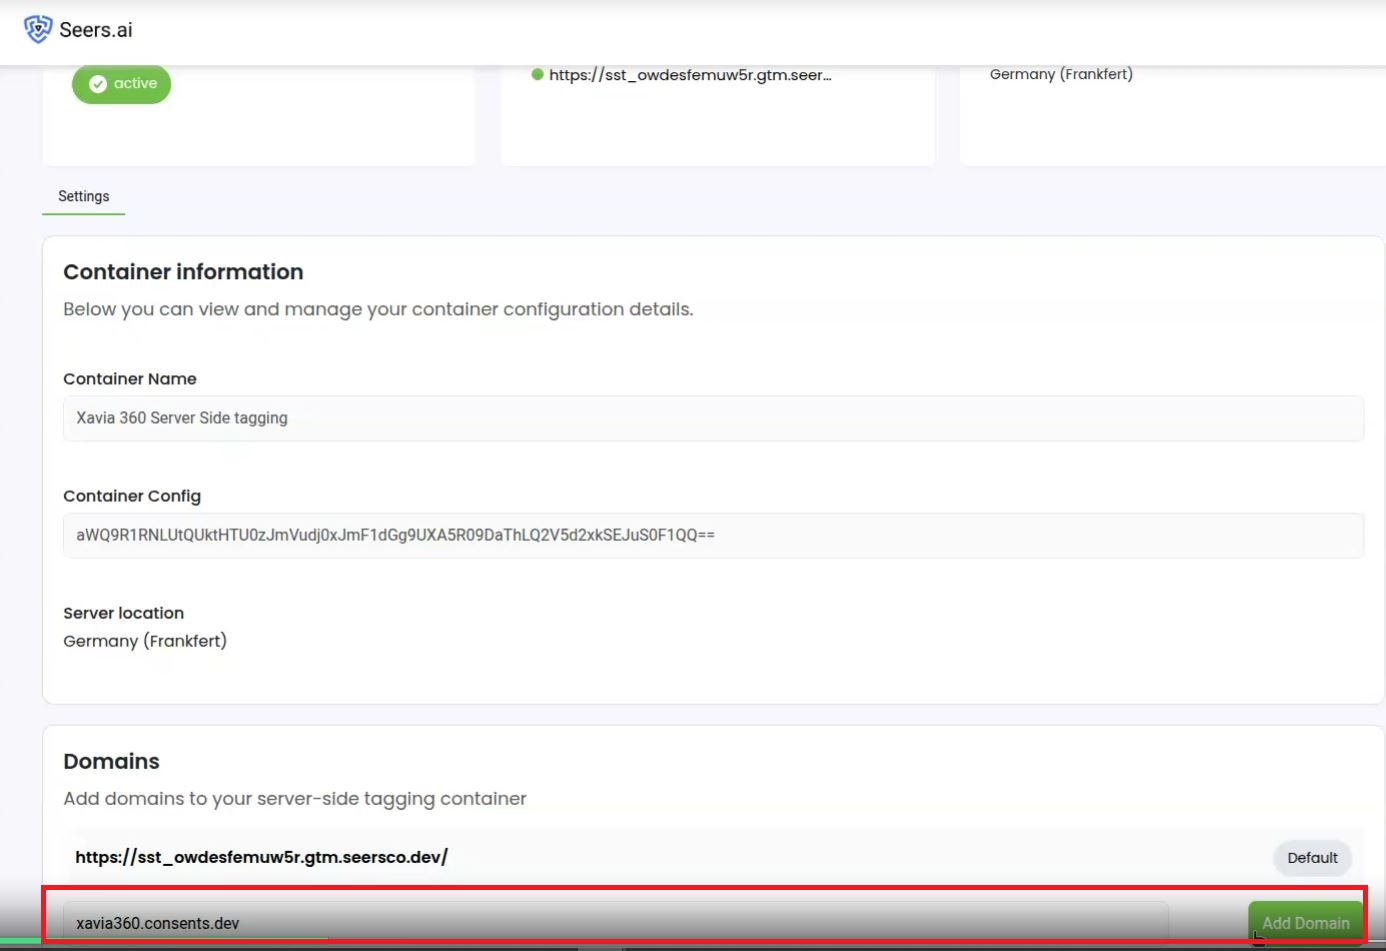Click the Container Config label
Image resolution: width=1386 pixels, height=951 pixels.
pyautogui.click(x=132, y=496)
